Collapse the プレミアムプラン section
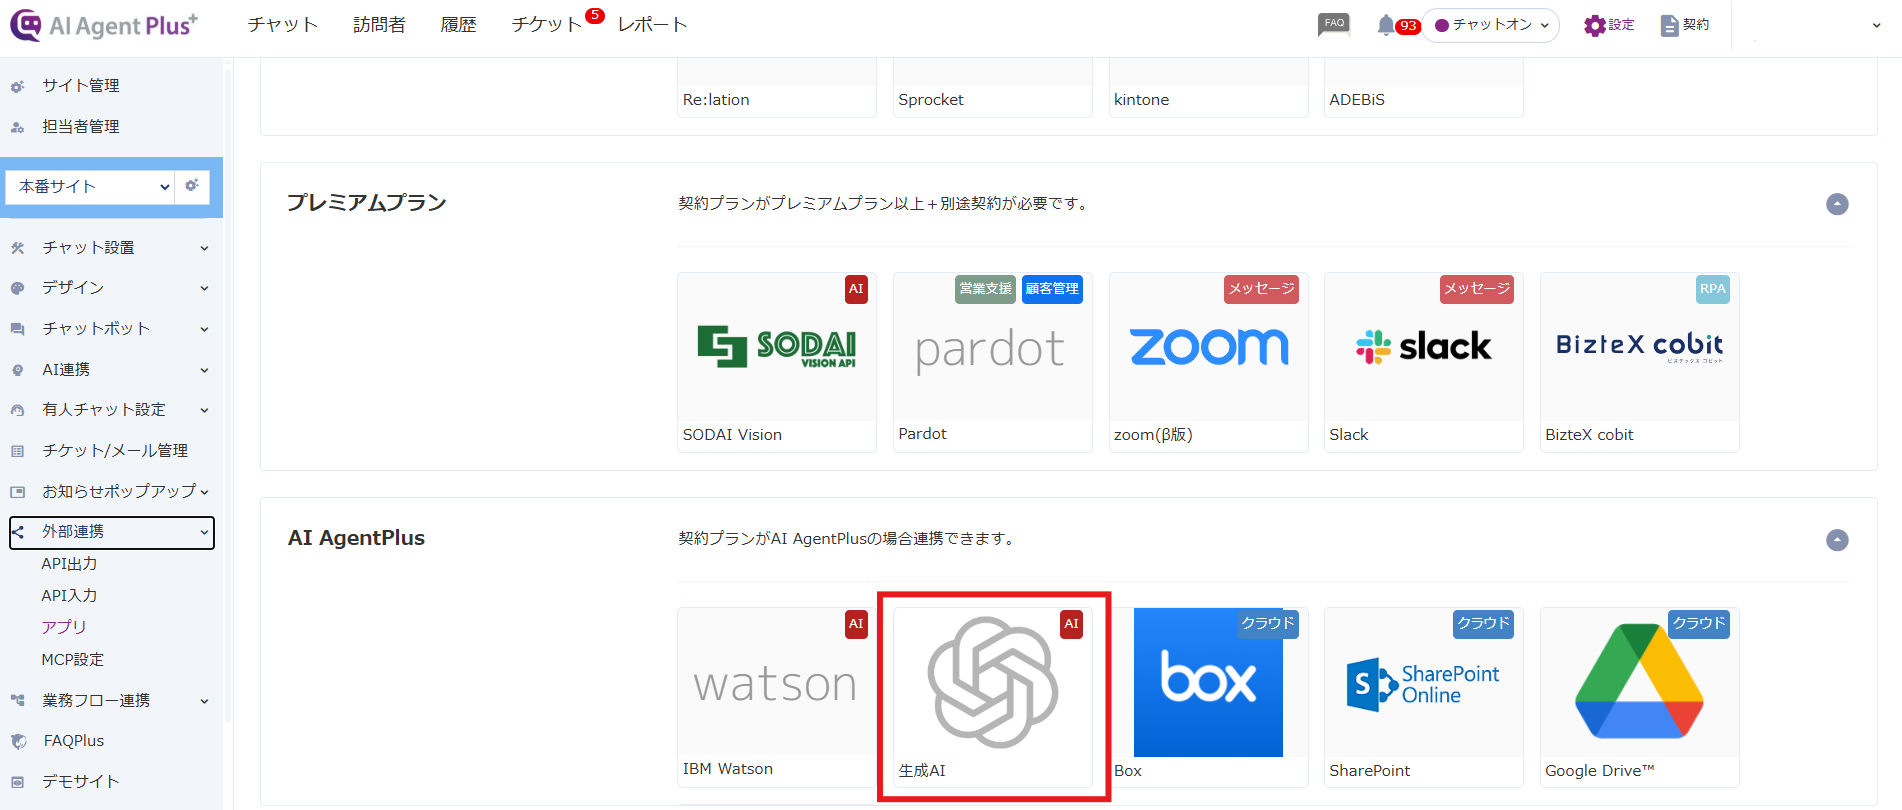1902x810 pixels. tap(1837, 204)
